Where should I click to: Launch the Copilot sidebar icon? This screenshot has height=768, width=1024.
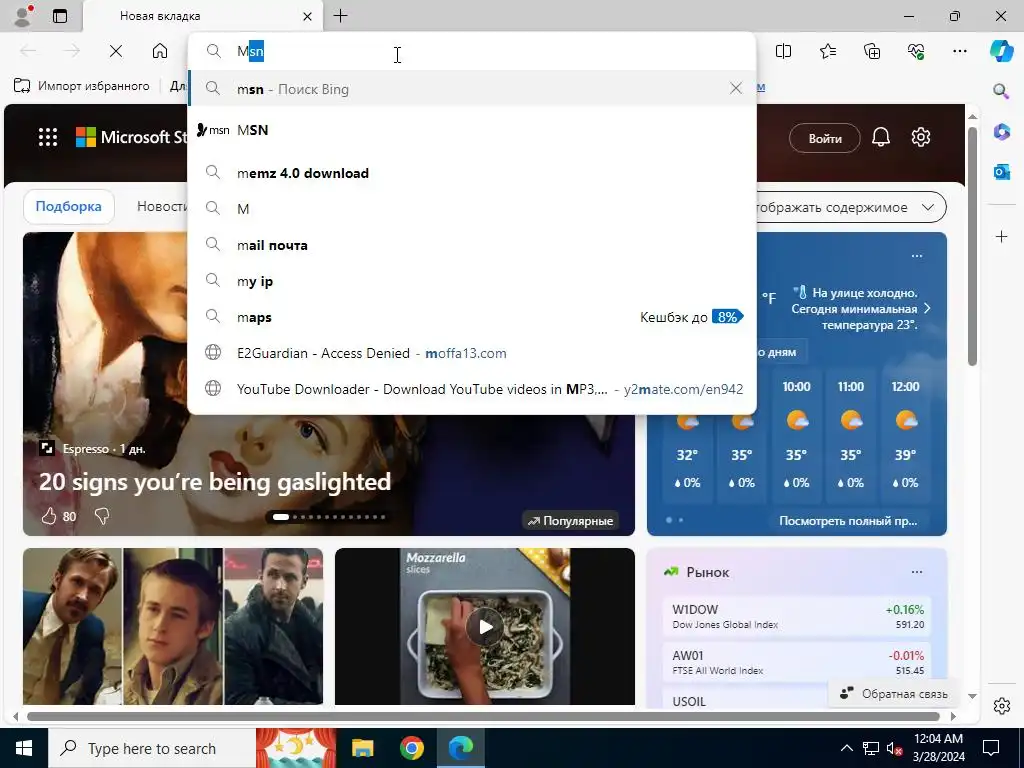coord(1001,51)
